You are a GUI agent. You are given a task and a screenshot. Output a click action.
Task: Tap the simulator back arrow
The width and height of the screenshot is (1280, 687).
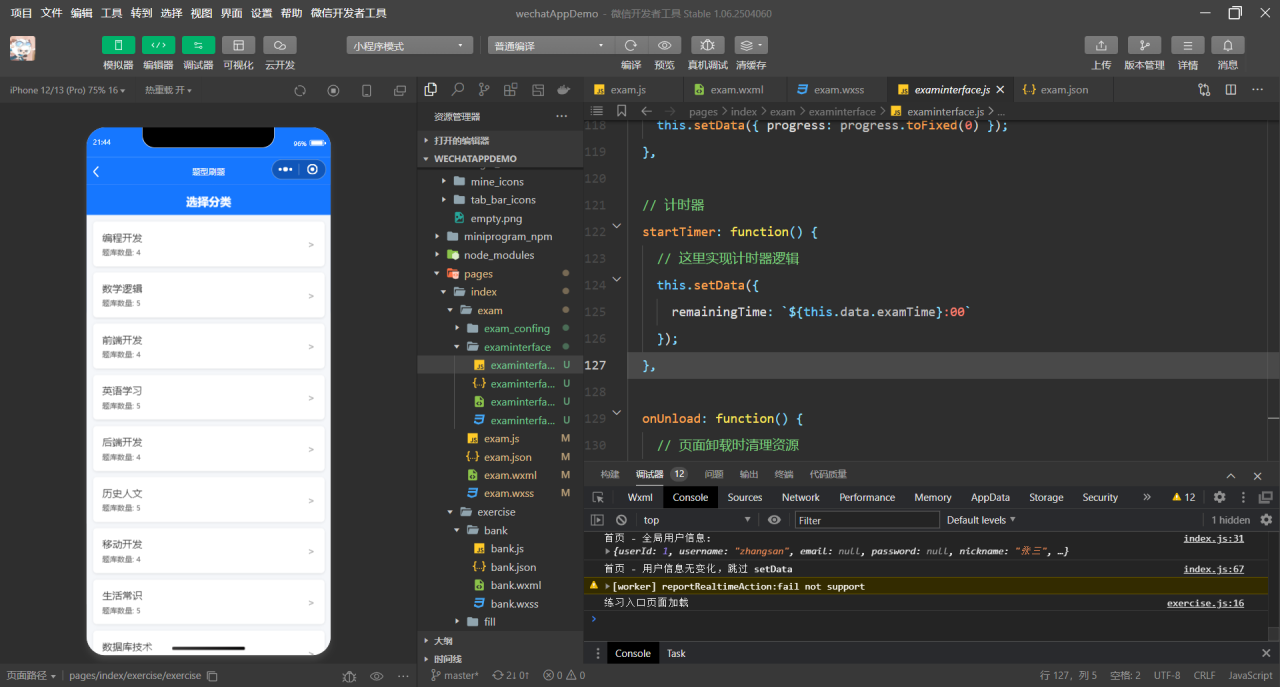coord(97,171)
